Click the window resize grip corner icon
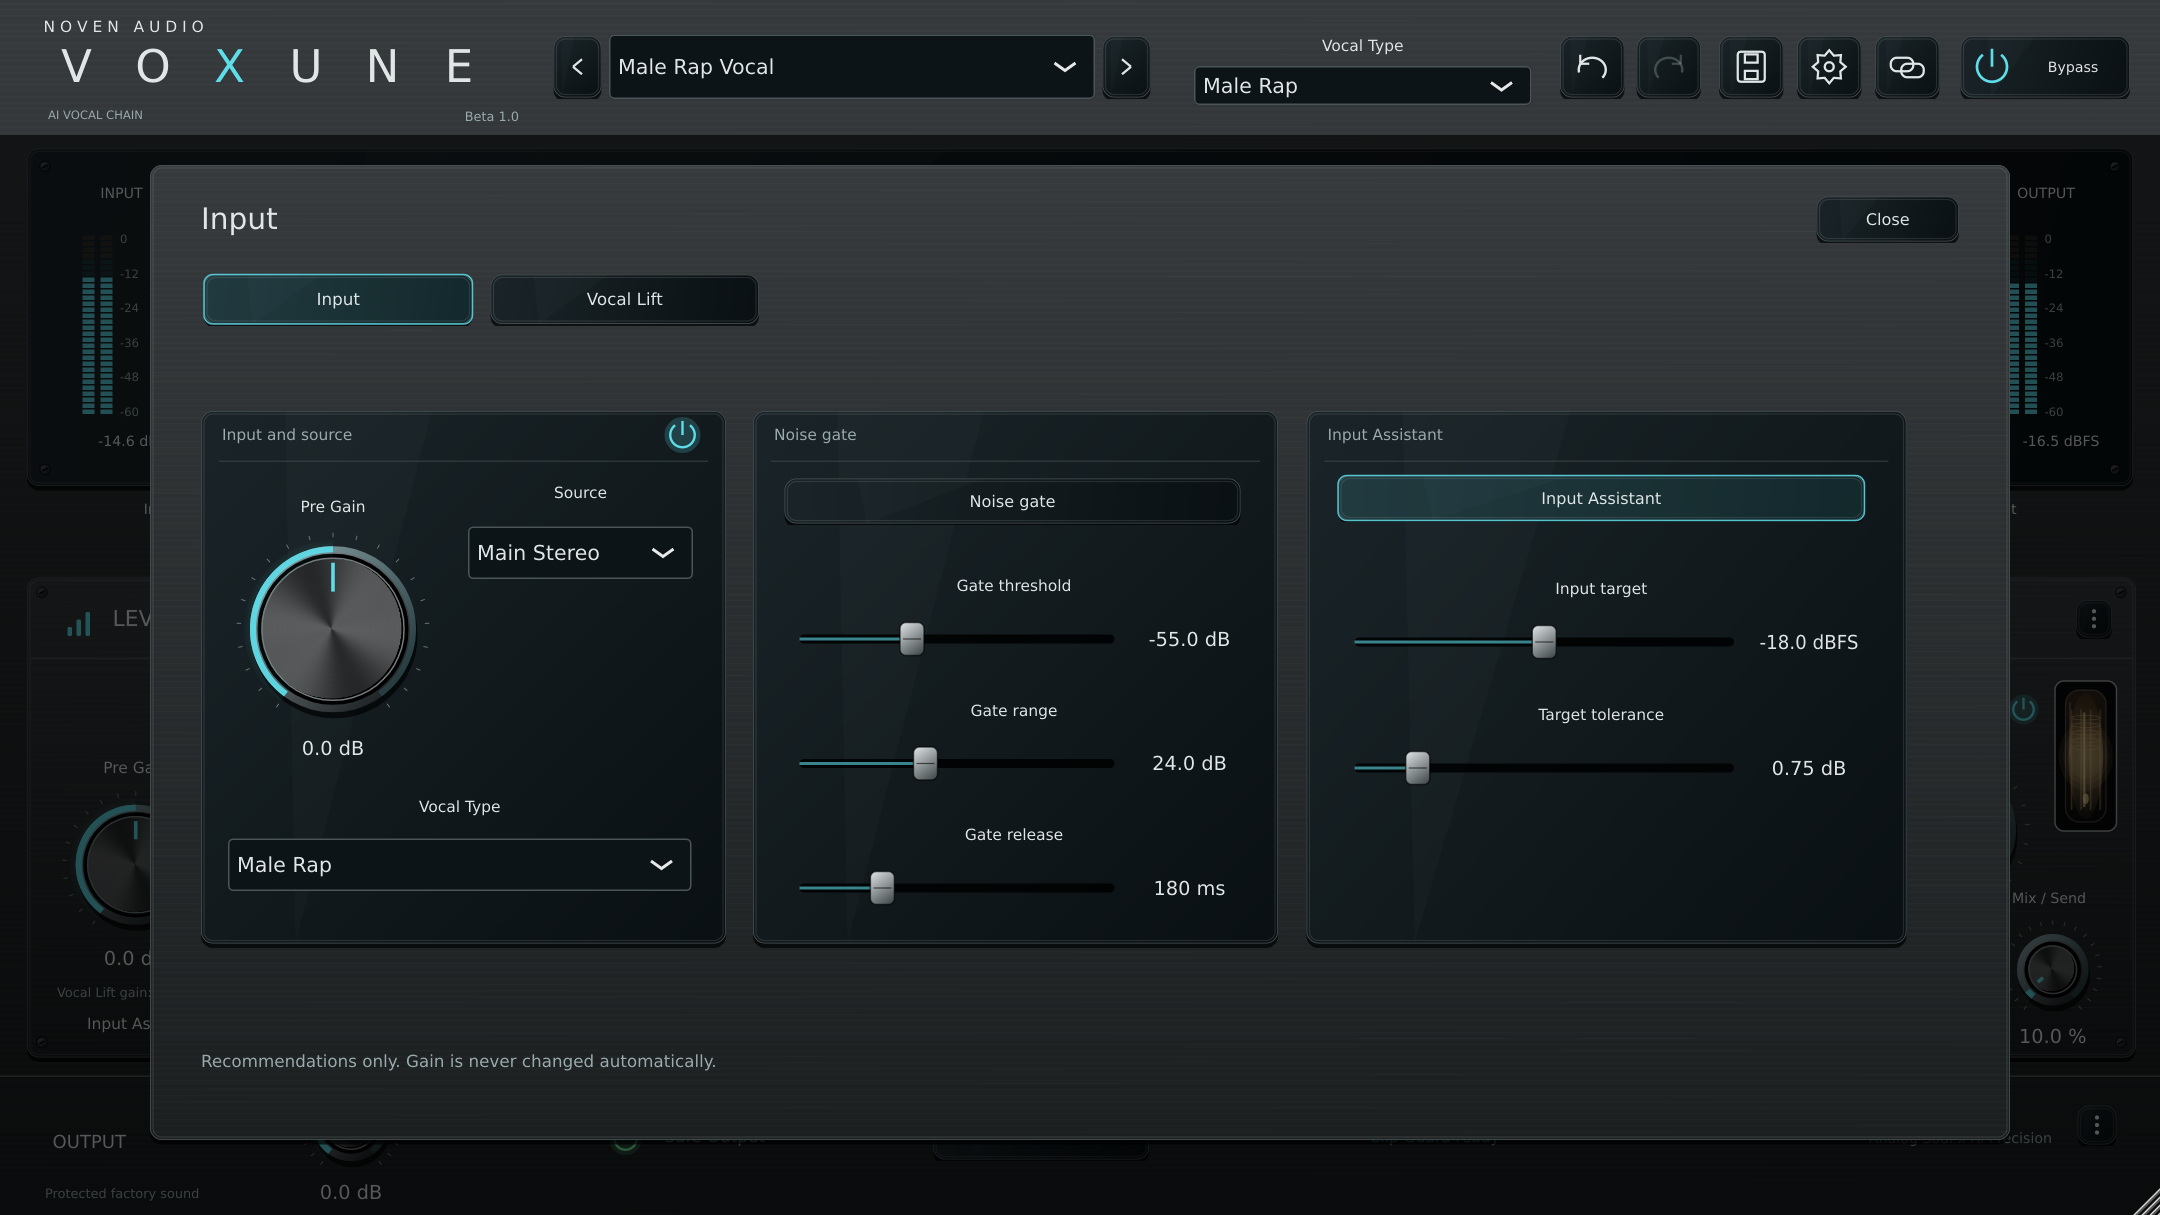 (x=2146, y=1201)
